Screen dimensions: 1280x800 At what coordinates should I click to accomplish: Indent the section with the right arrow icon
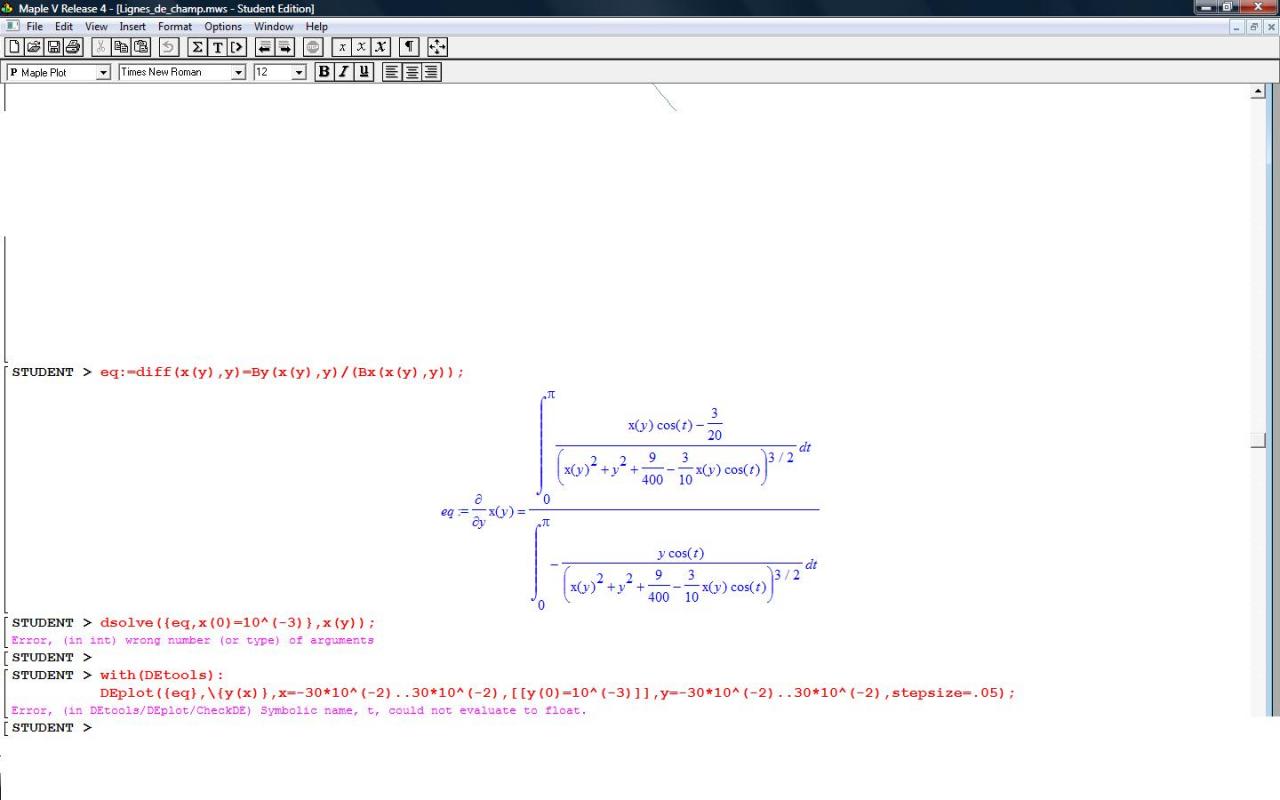click(285, 47)
